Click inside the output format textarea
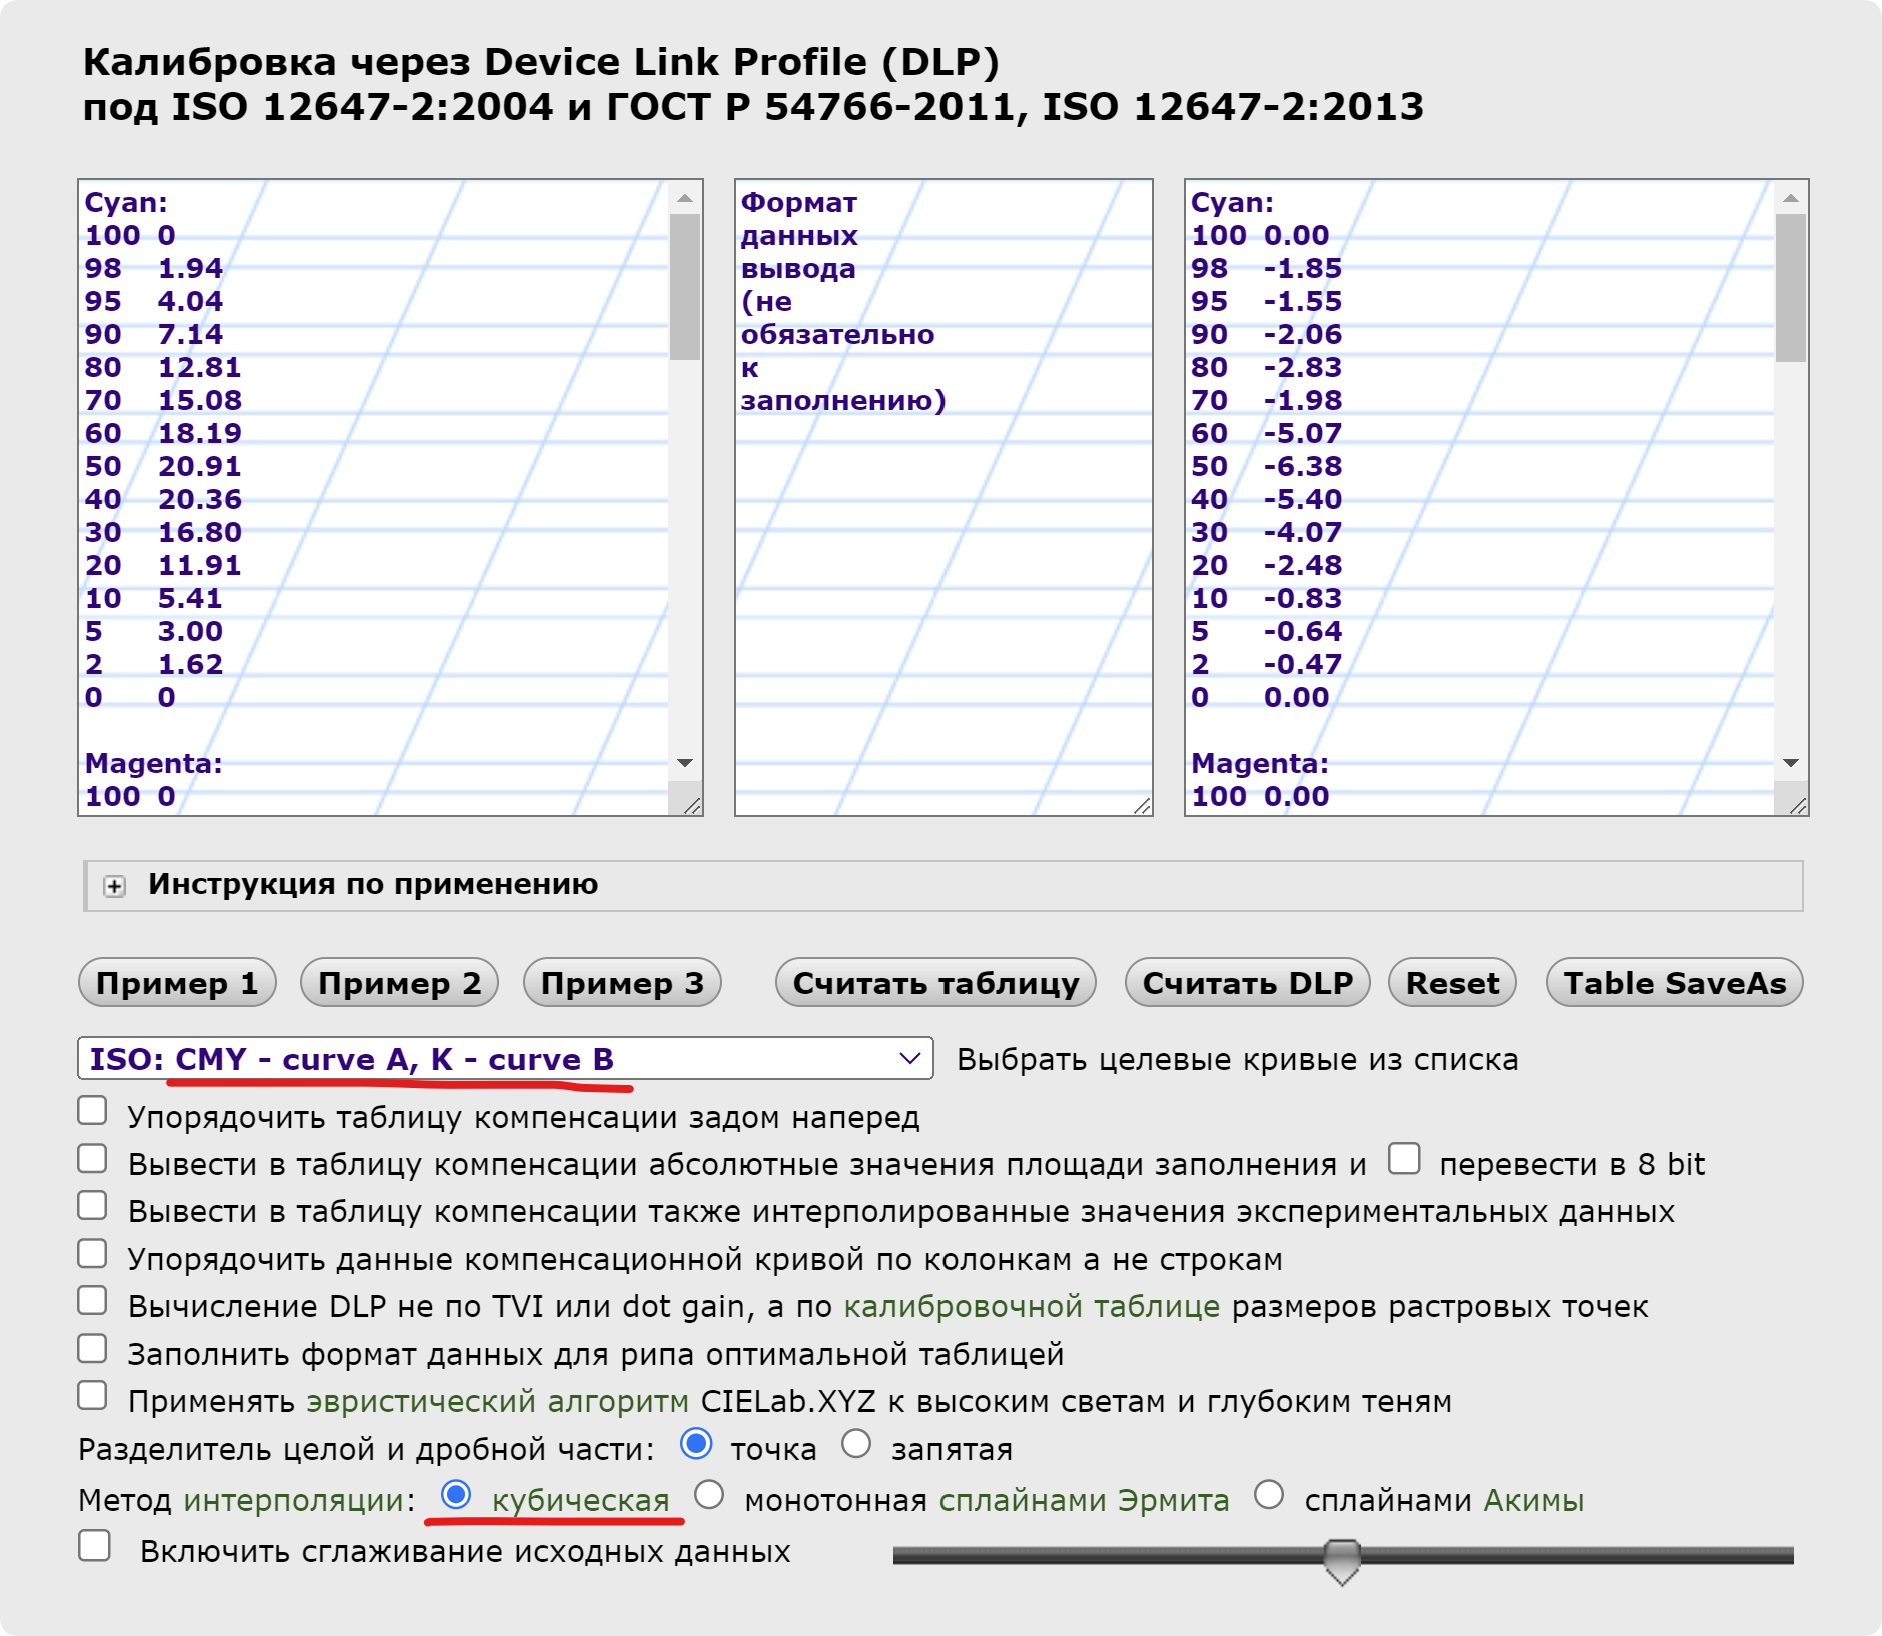The image size is (1882, 1636). pyautogui.click(x=943, y=600)
